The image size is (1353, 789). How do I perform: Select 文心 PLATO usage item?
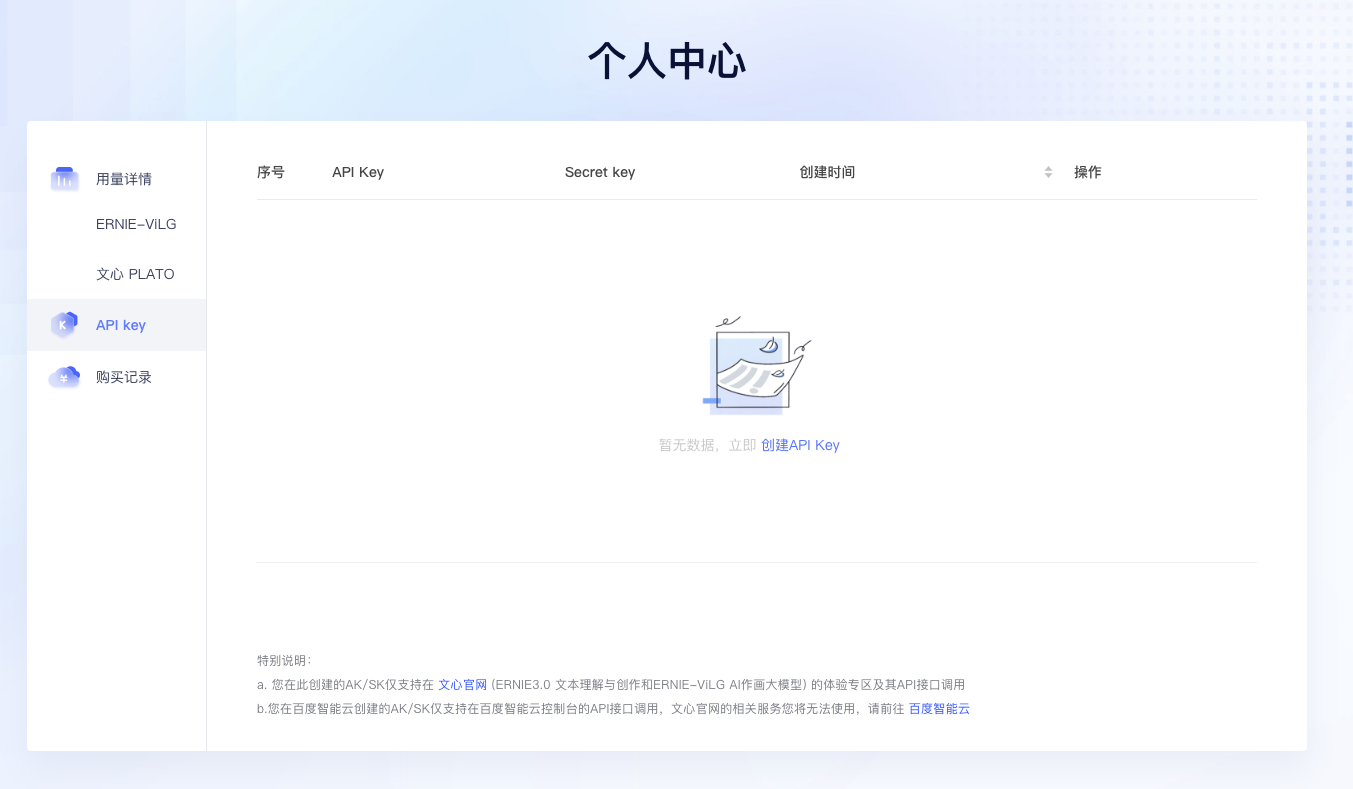[135, 274]
